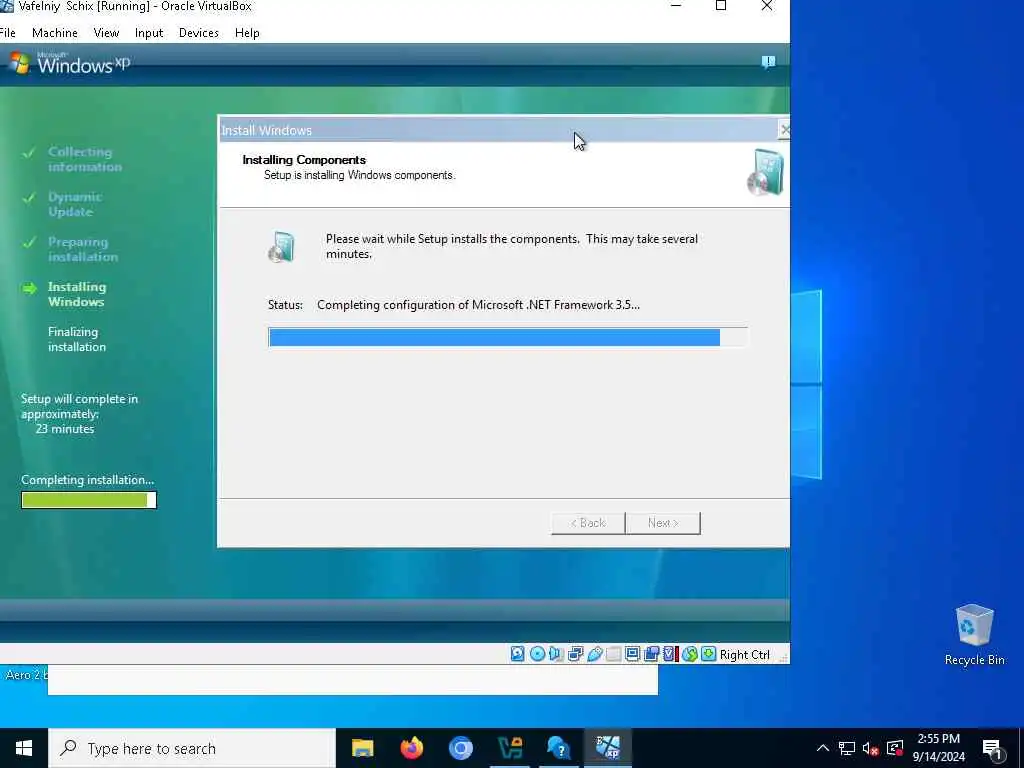Click the audio speaker icon in VirtualBox status bar
The image size is (1024, 768).
[x=556, y=654]
